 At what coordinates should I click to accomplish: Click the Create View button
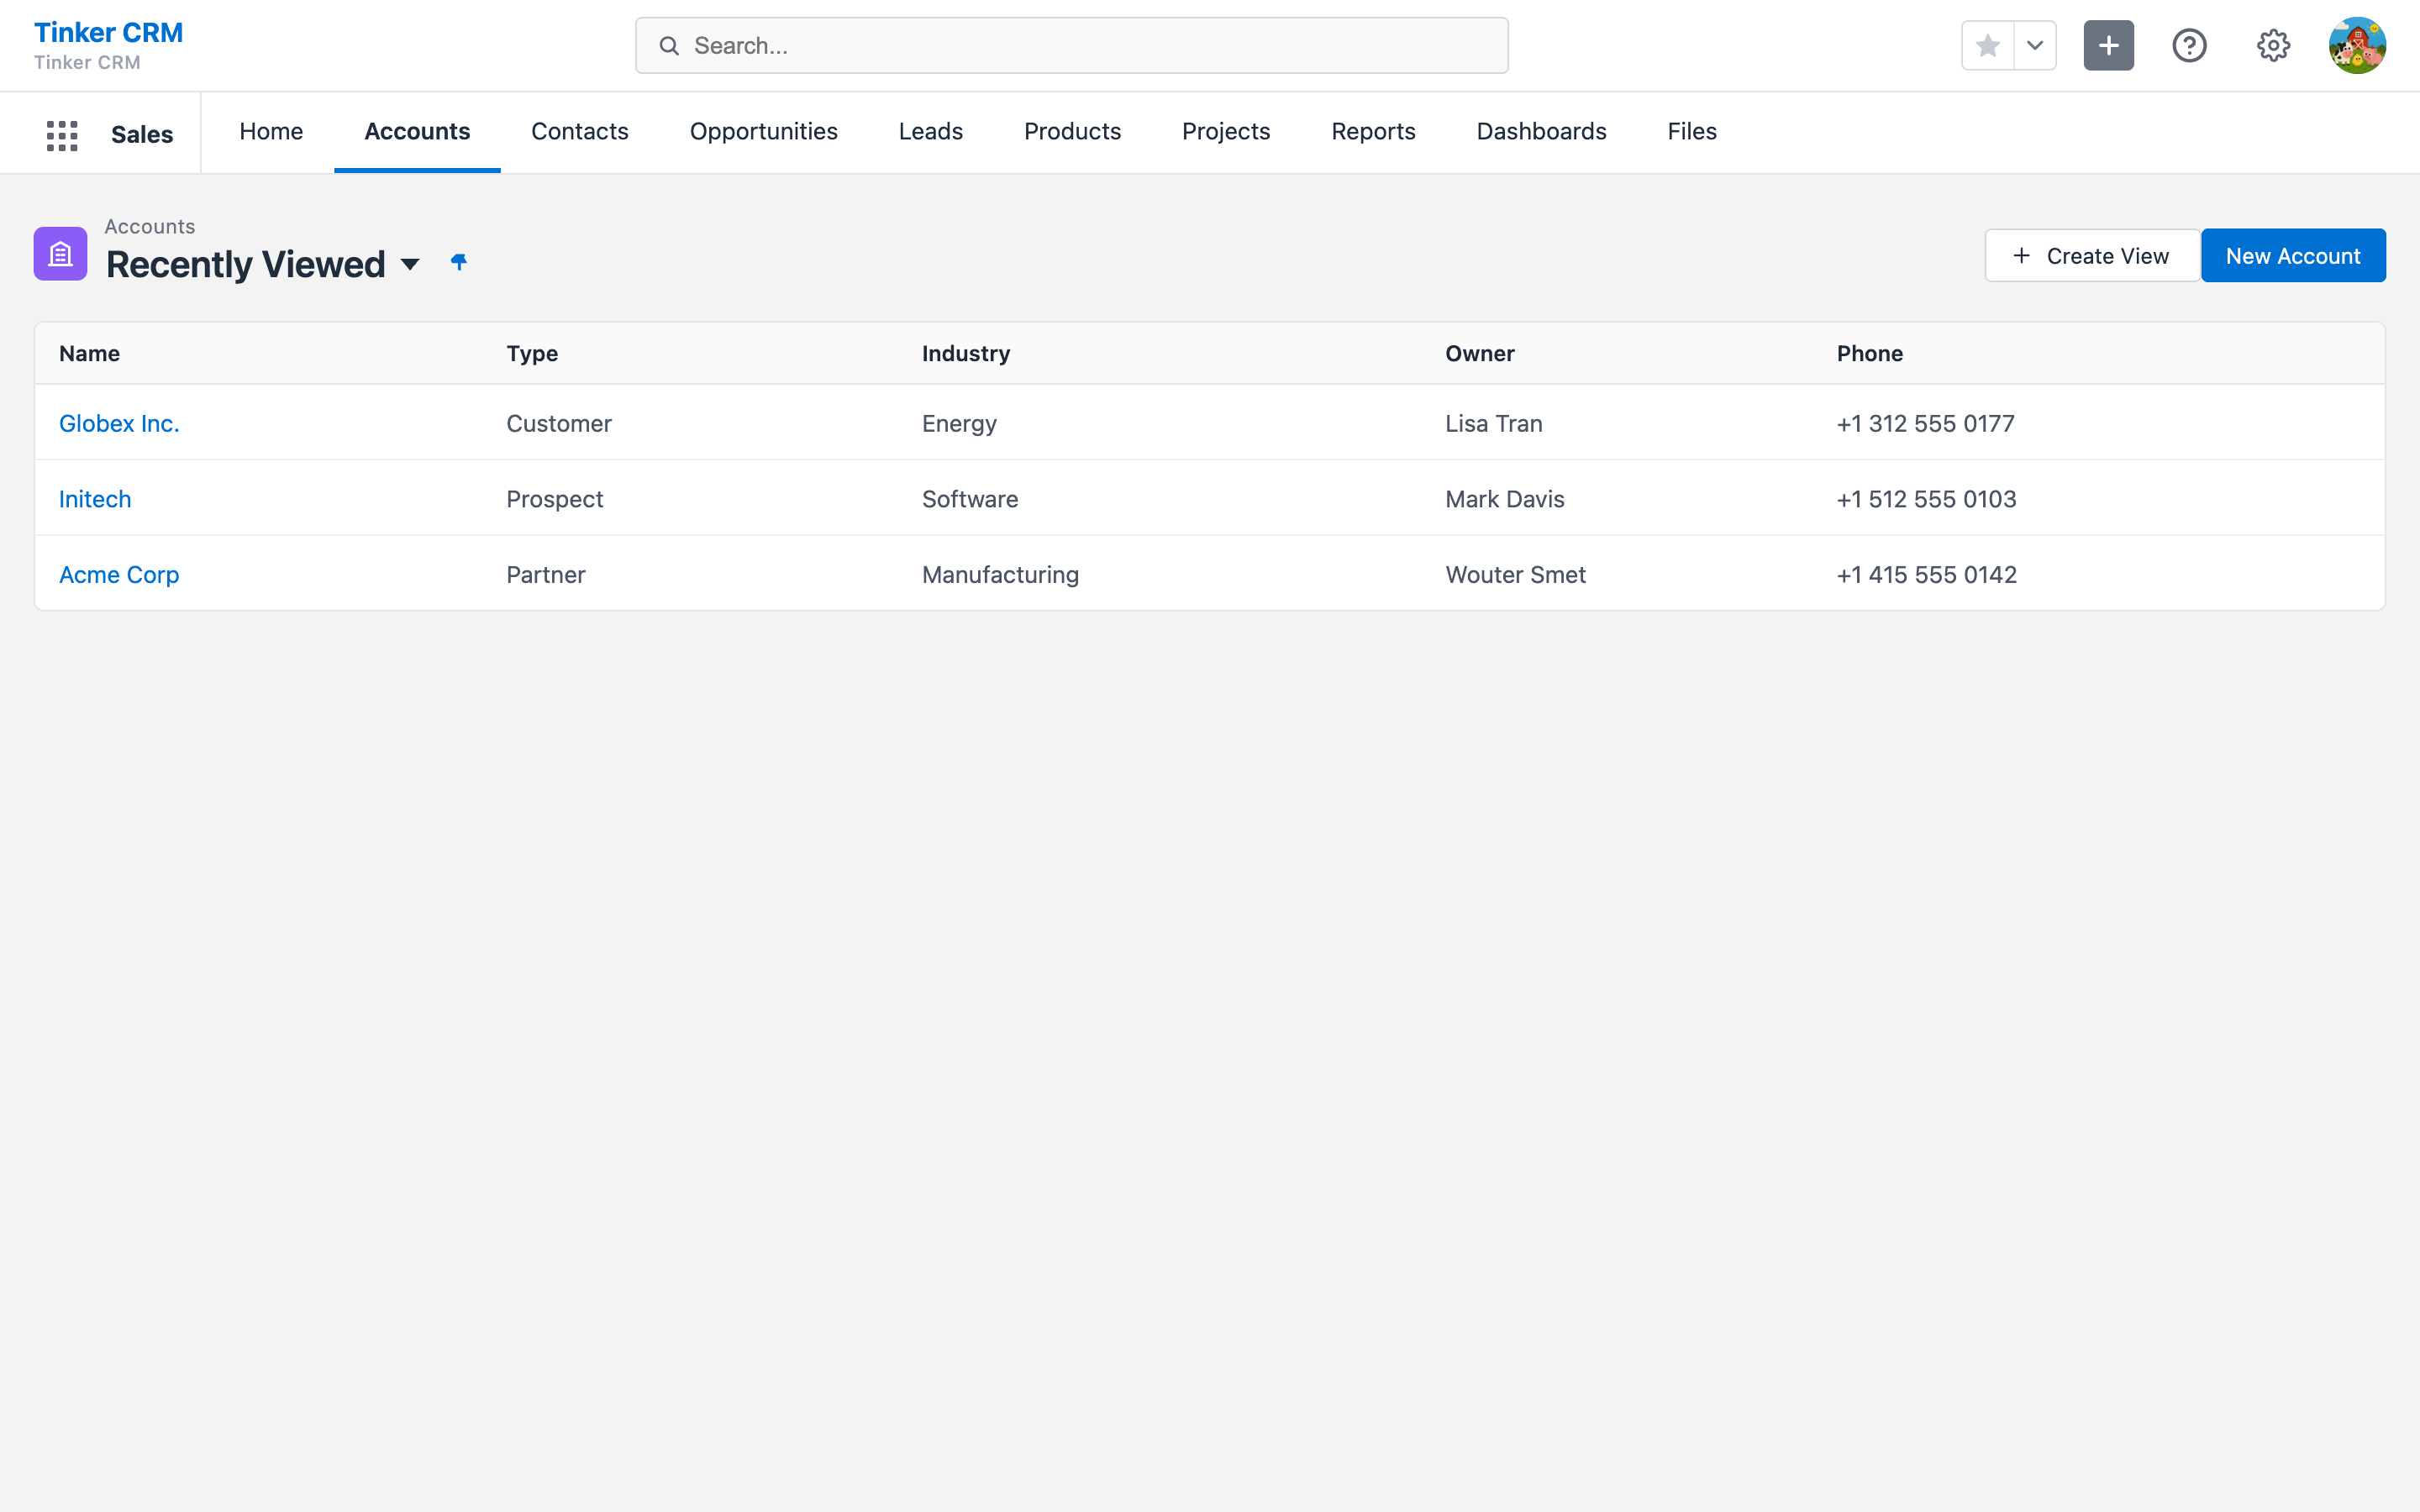coord(2092,256)
